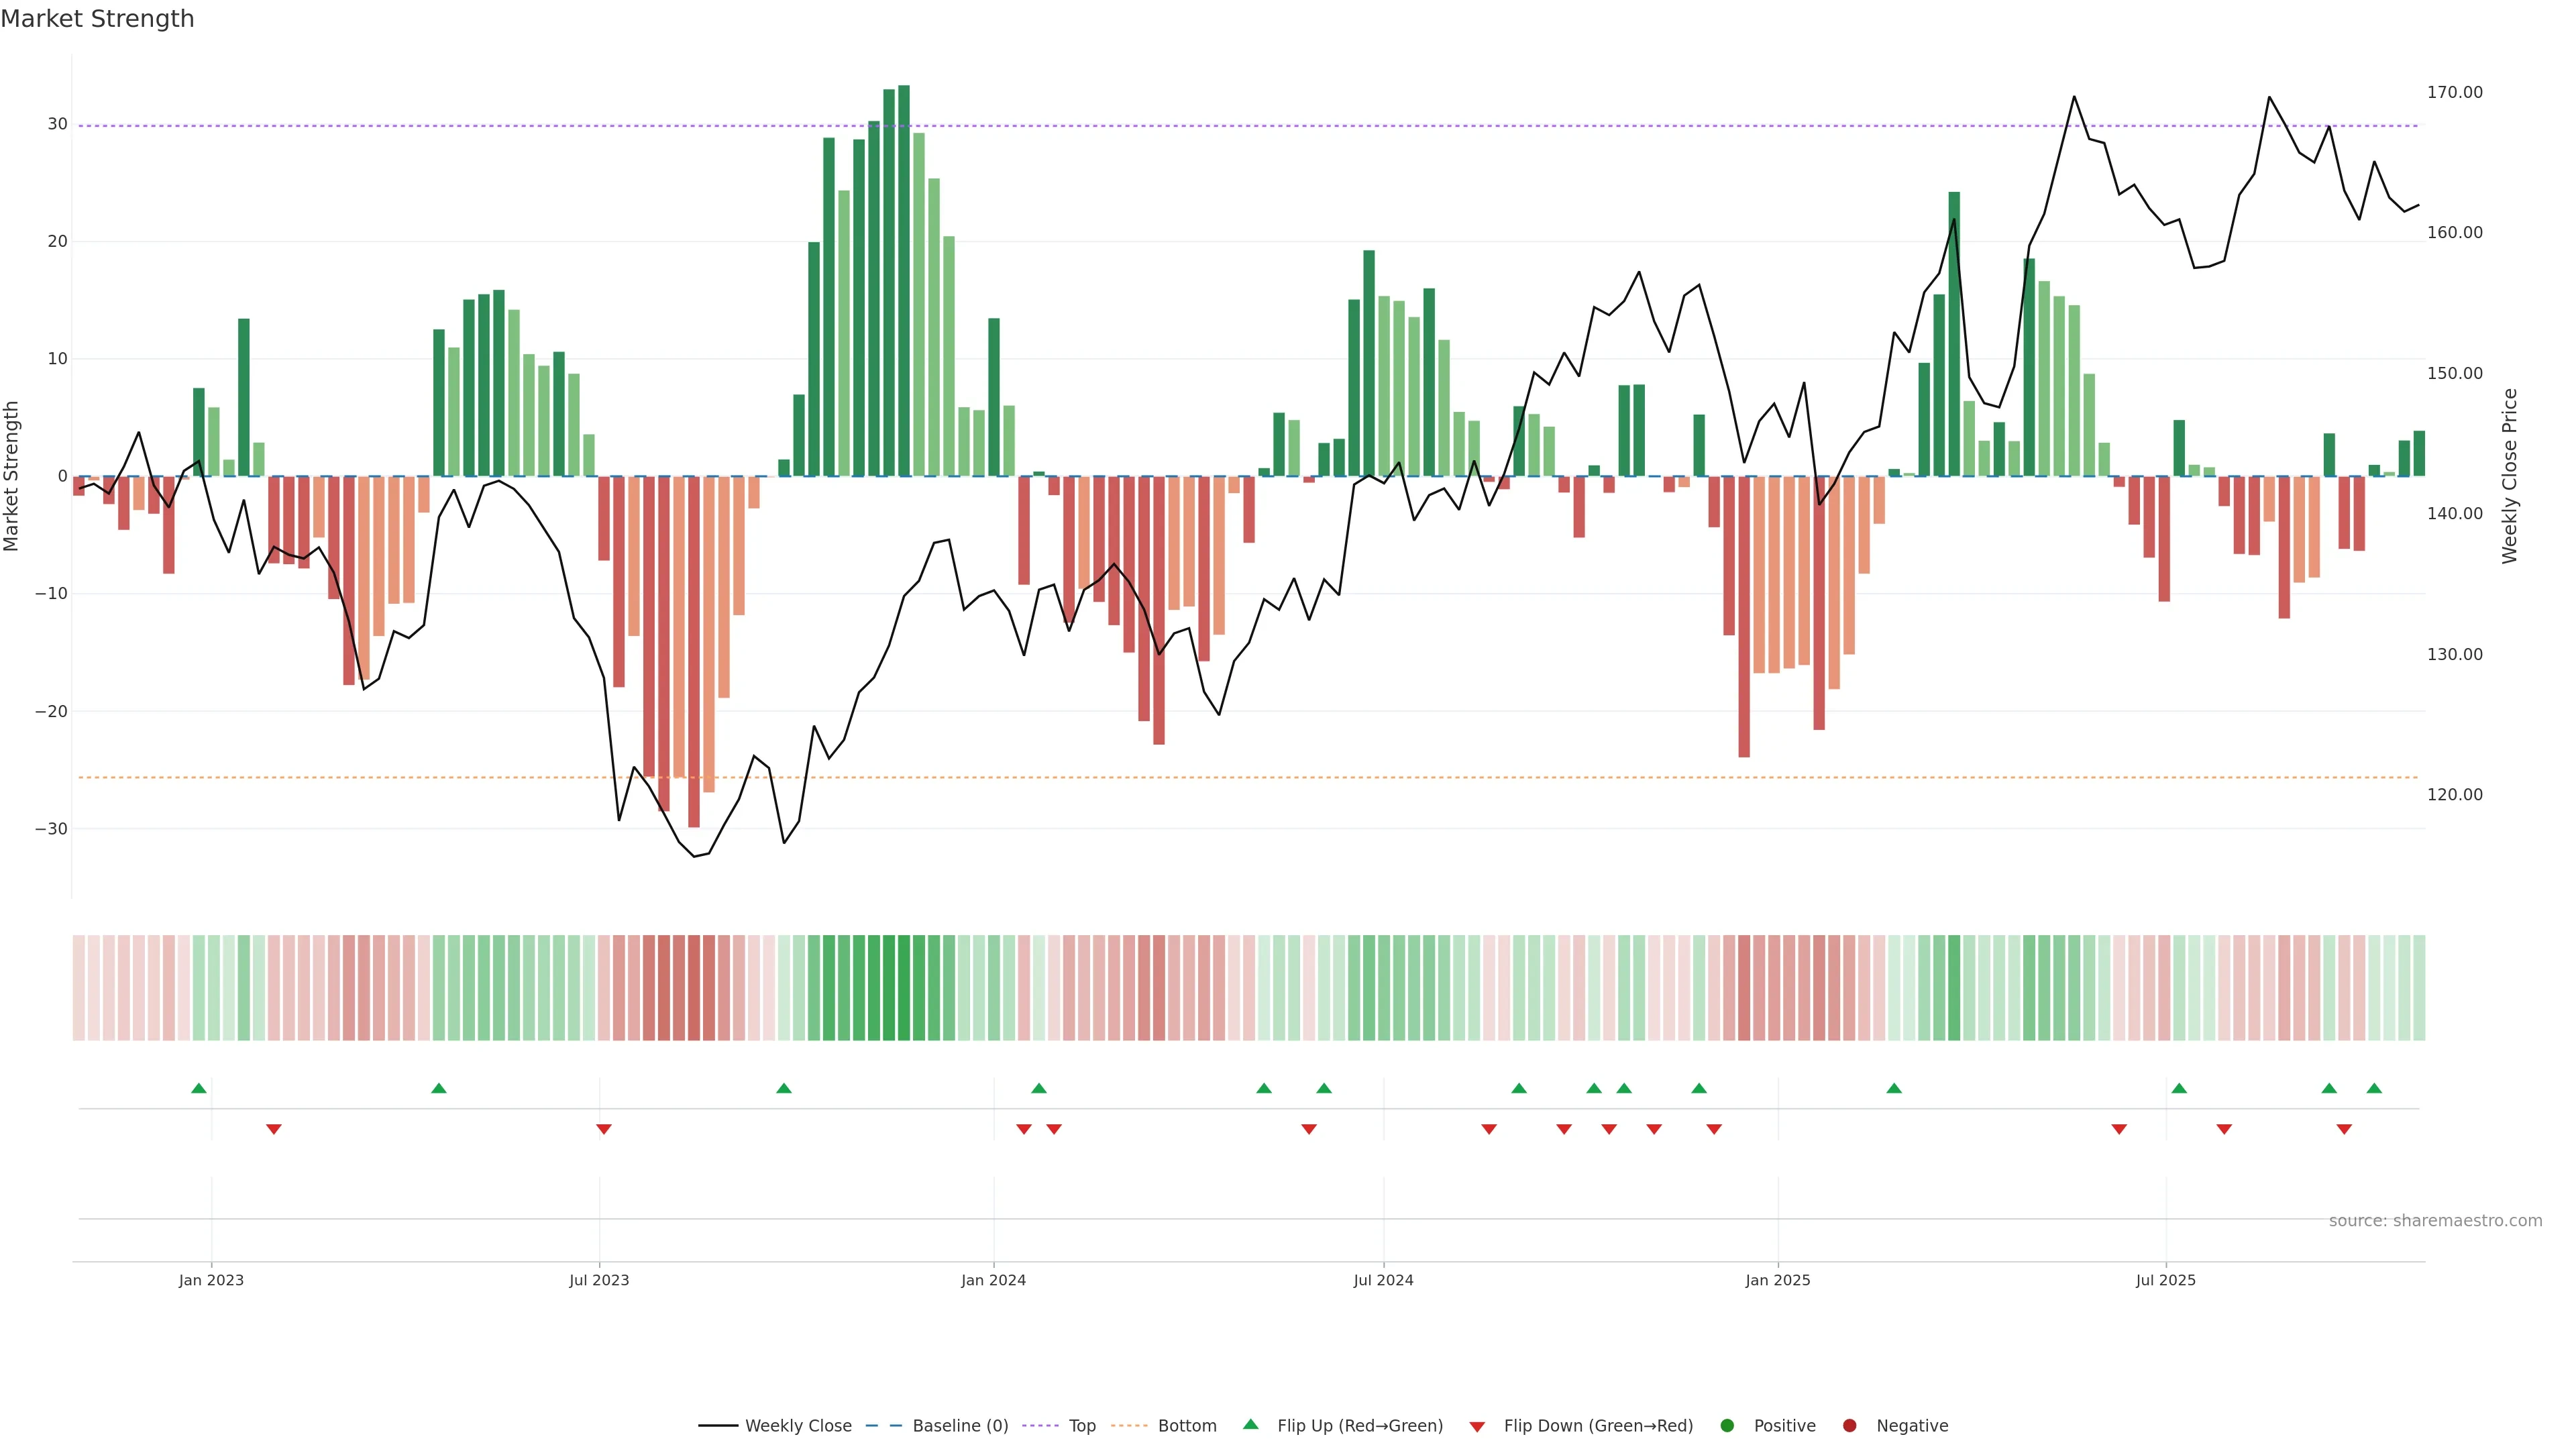2576x1449 pixels.
Task: Click Negative red circle legend icon
Action: coord(1849,1426)
